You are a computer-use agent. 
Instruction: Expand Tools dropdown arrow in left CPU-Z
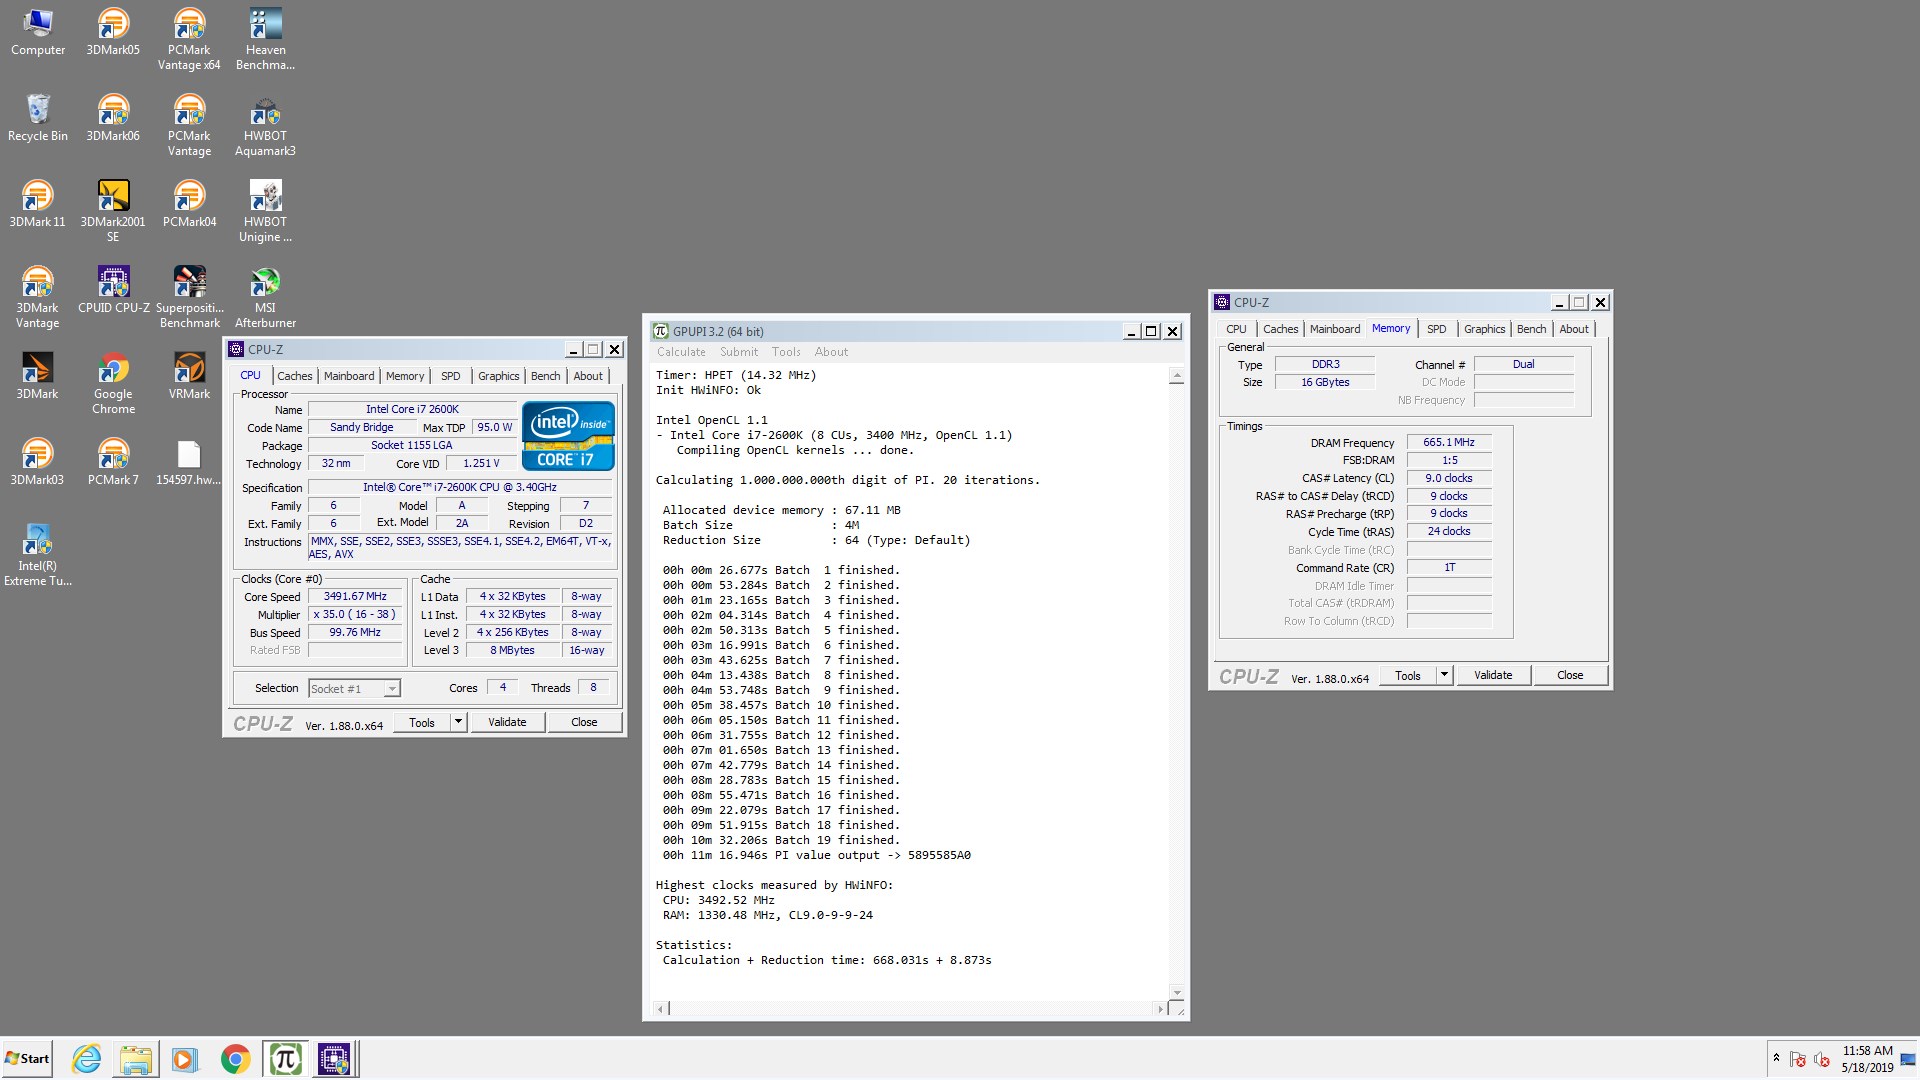coord(458,722)
